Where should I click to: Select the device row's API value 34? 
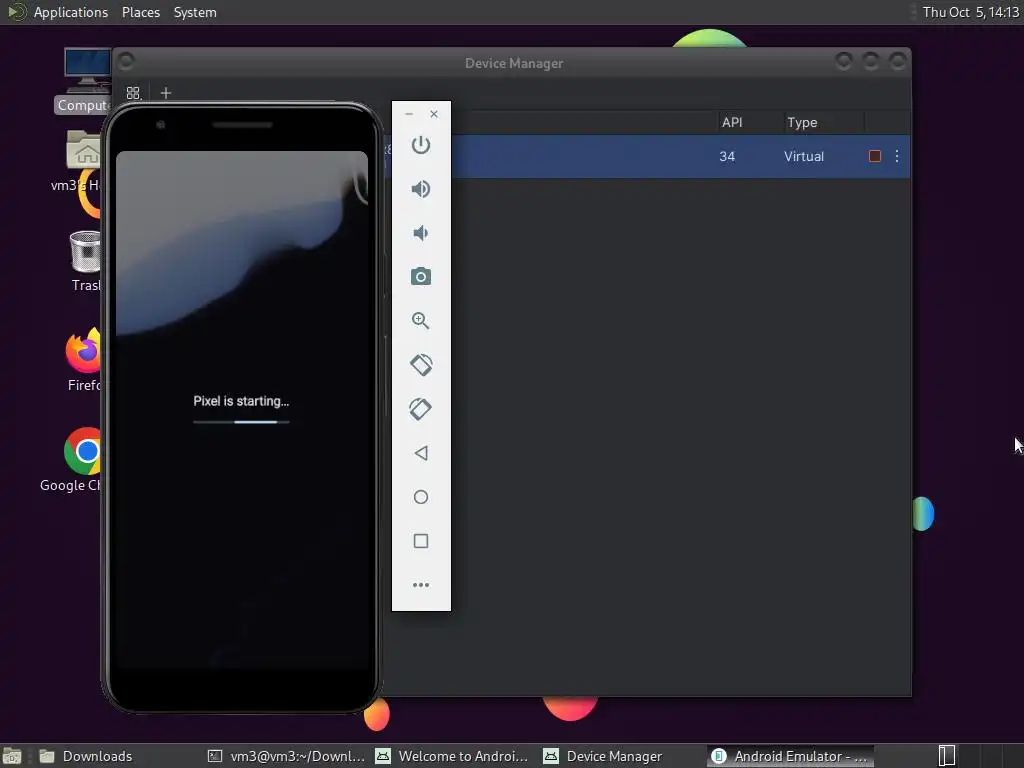click(x=727, y=156)
